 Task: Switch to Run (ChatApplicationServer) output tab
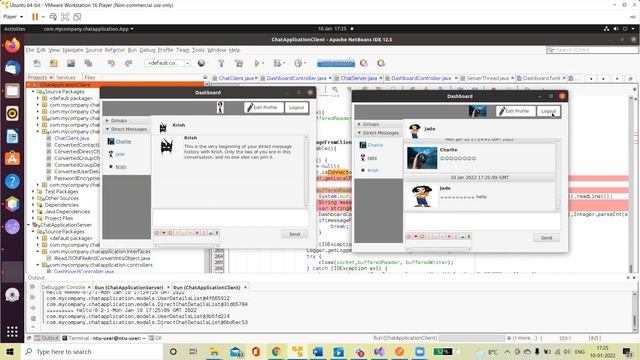[129, 287]
